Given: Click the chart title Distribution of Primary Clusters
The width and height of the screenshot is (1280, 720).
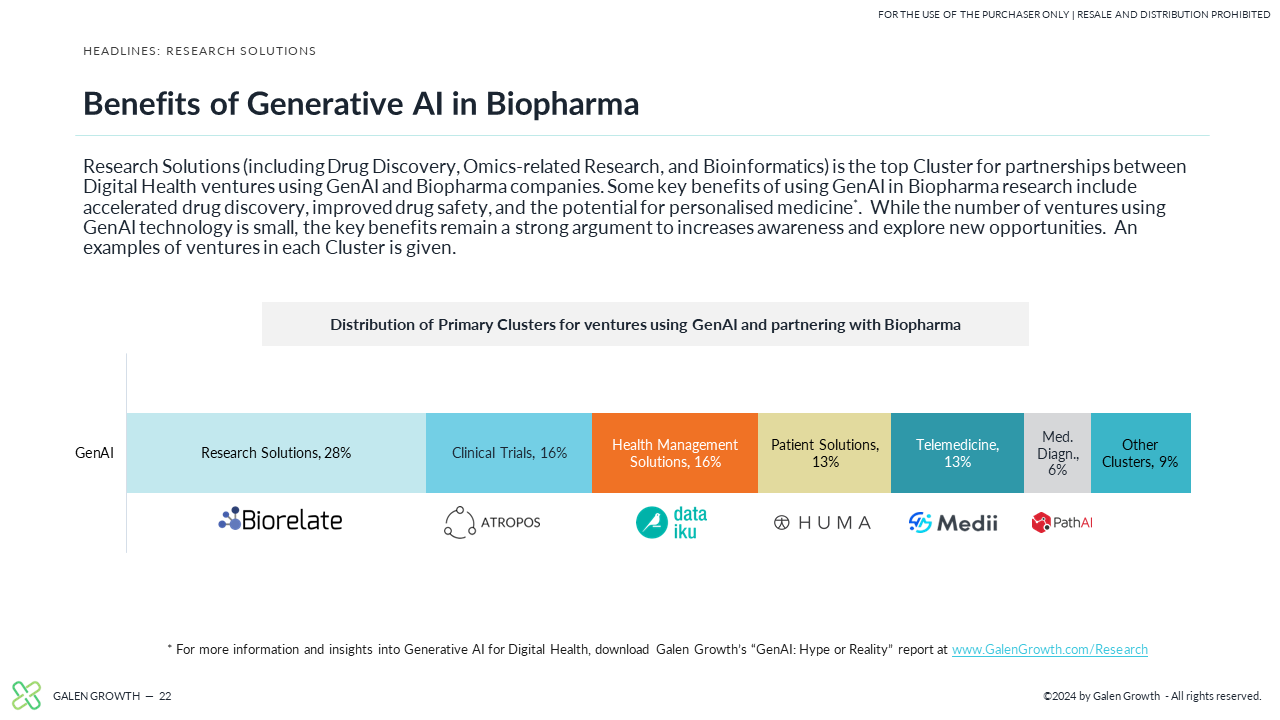Looking at the screenshot, I should 645,324.
